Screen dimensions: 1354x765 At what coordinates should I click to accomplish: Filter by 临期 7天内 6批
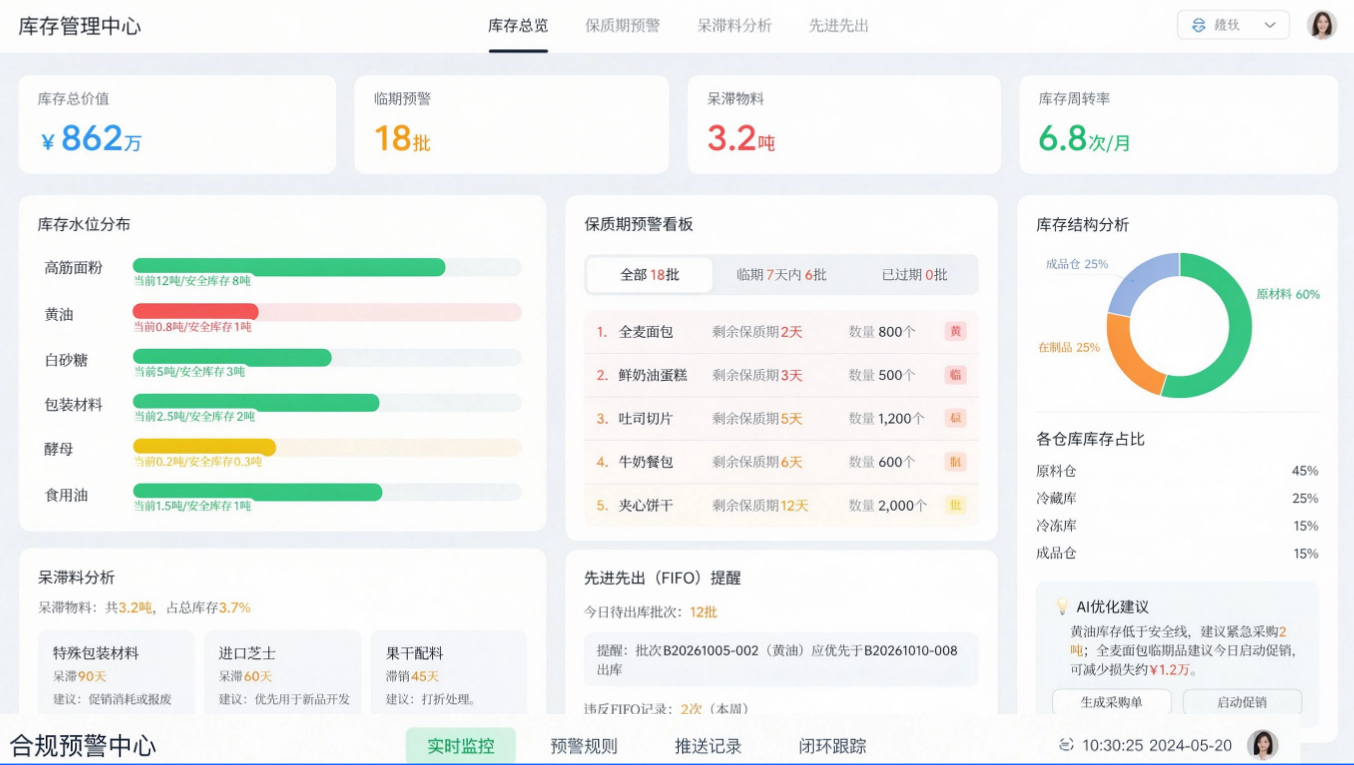click(781, 275)
